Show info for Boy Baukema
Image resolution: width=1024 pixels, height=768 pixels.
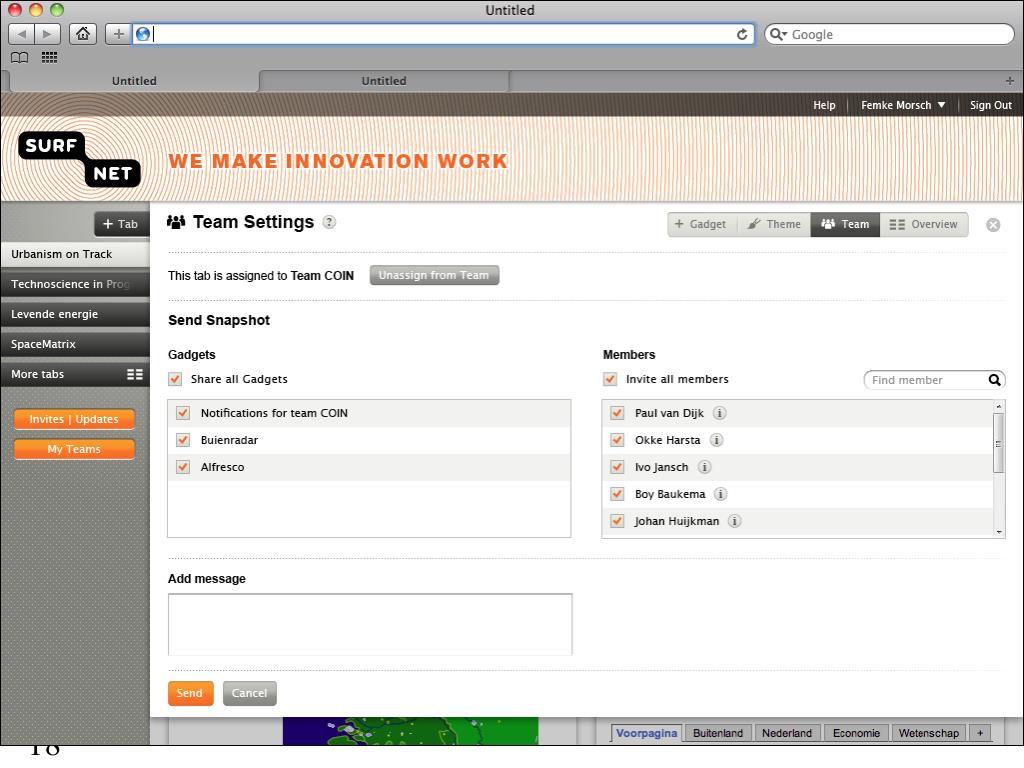[720, 494]
